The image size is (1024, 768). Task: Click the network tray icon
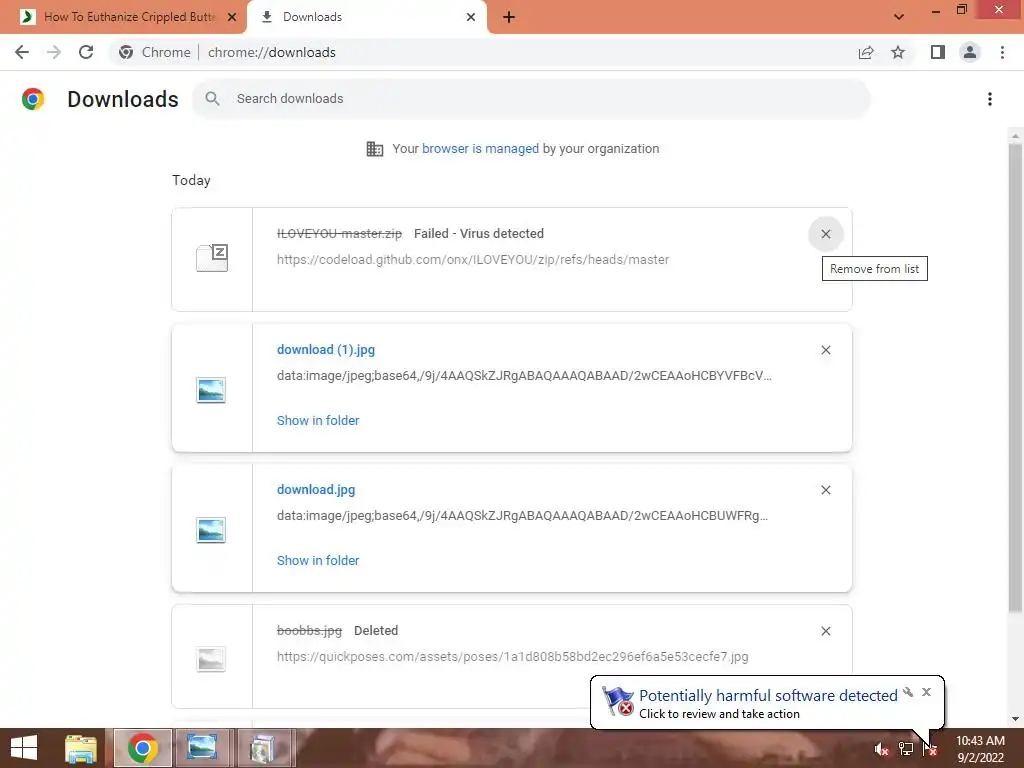coord(906,749)
